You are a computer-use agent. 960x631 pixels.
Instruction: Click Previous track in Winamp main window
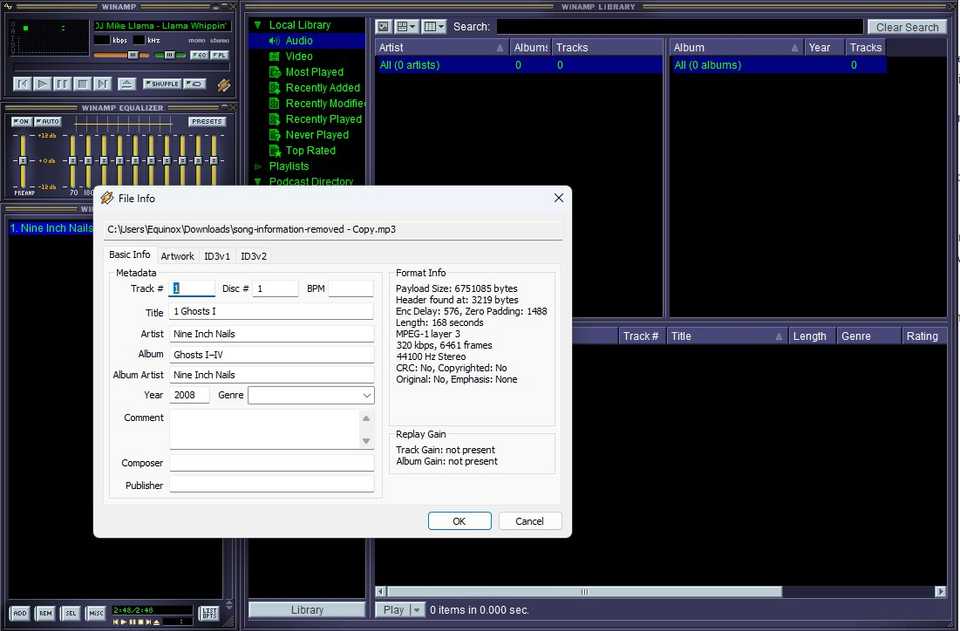(x=22, y=84)
